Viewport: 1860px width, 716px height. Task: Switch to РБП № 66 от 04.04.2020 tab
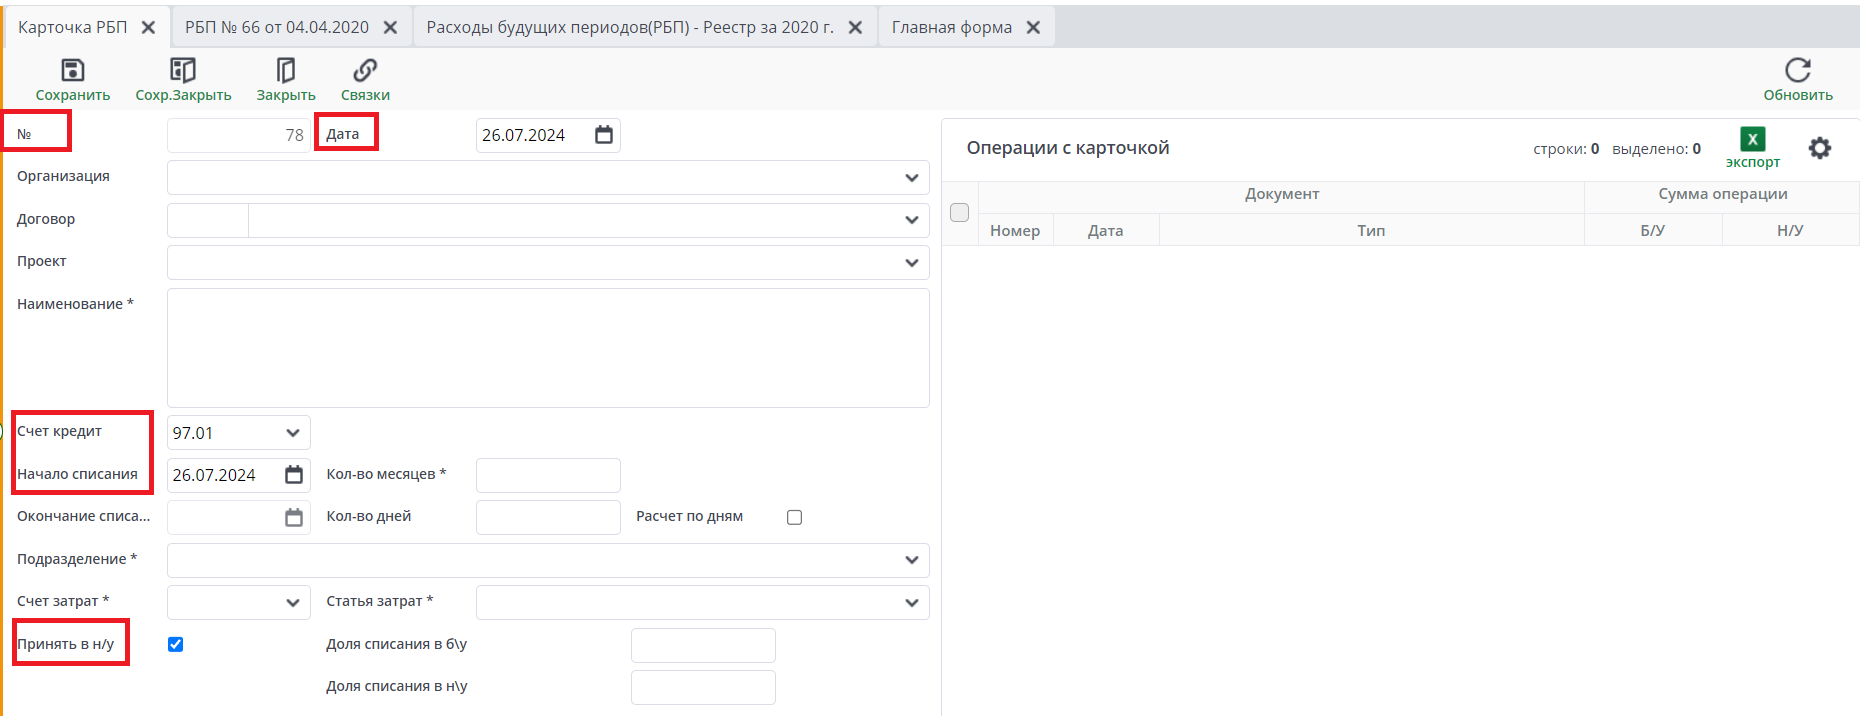[x=276, y=27]
